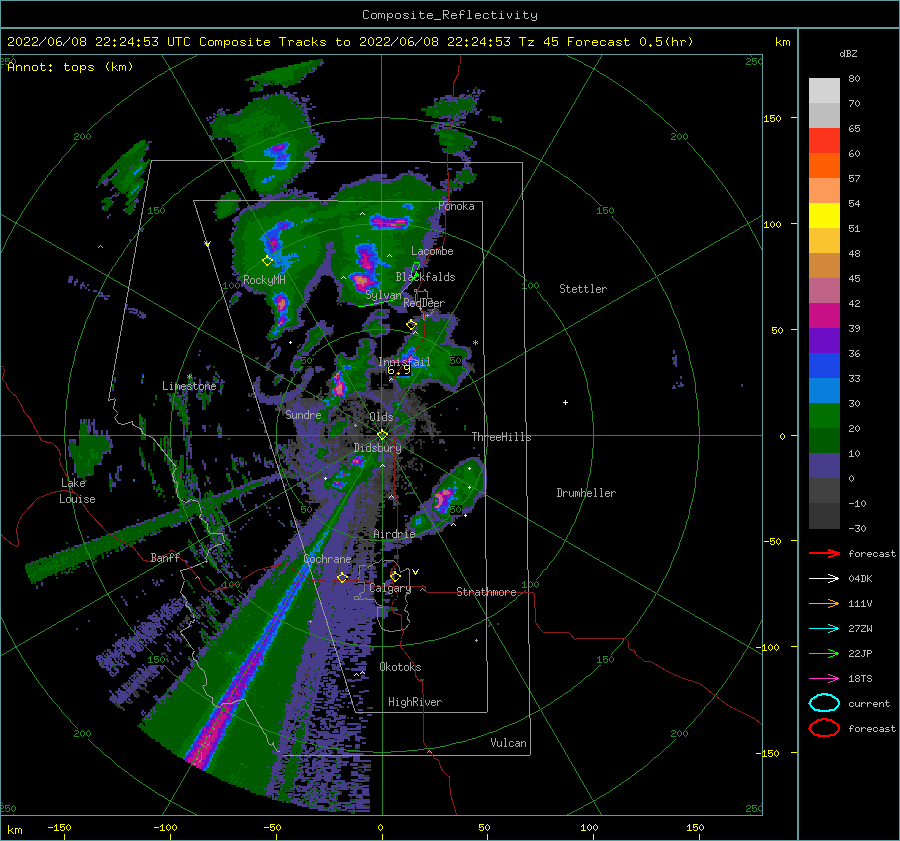The width and height of the screenshot is (900, 841).
Task: Click the Drumheller town label
Action: (586, 493)
